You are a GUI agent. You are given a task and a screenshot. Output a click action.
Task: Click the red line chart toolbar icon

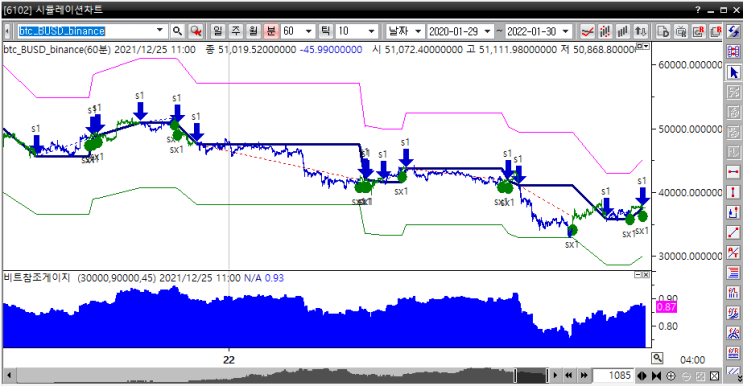click(588, 32)
